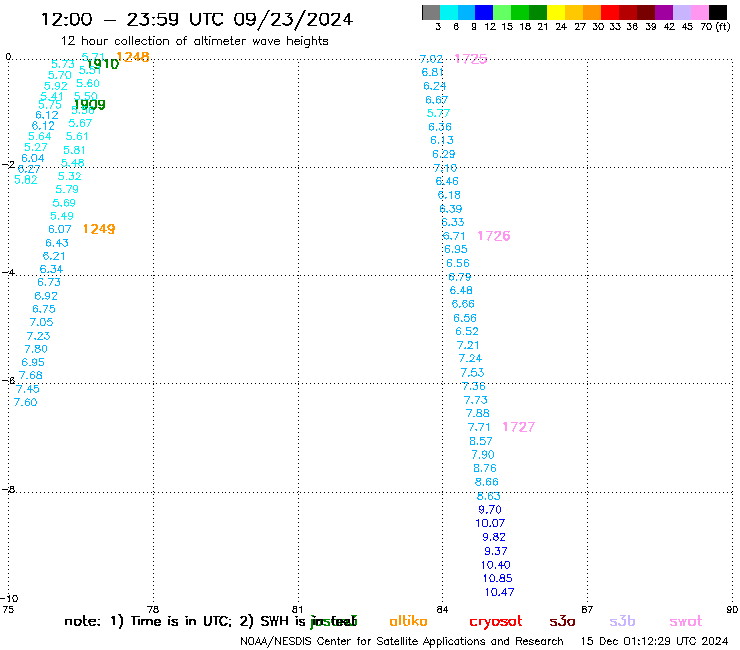740x650 pixels.
Task: Click the 7.02 value beside 1725
Action: click(431, 59)
